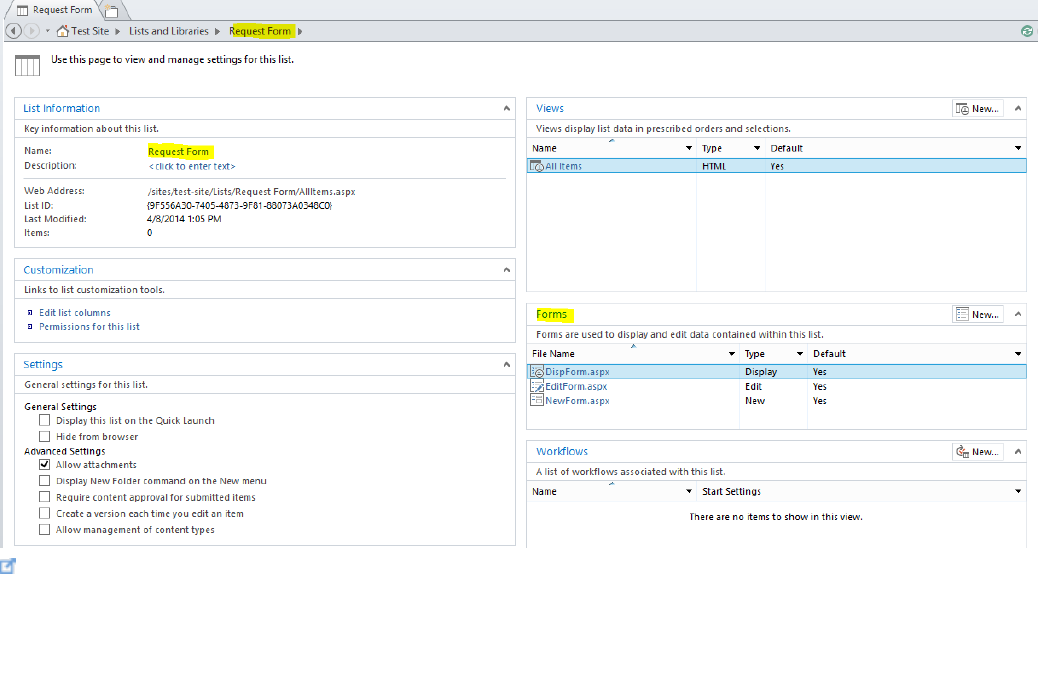This screenshot has height=682, width=1038.
Task: Click the Views panel title
Action: [549, 109]
